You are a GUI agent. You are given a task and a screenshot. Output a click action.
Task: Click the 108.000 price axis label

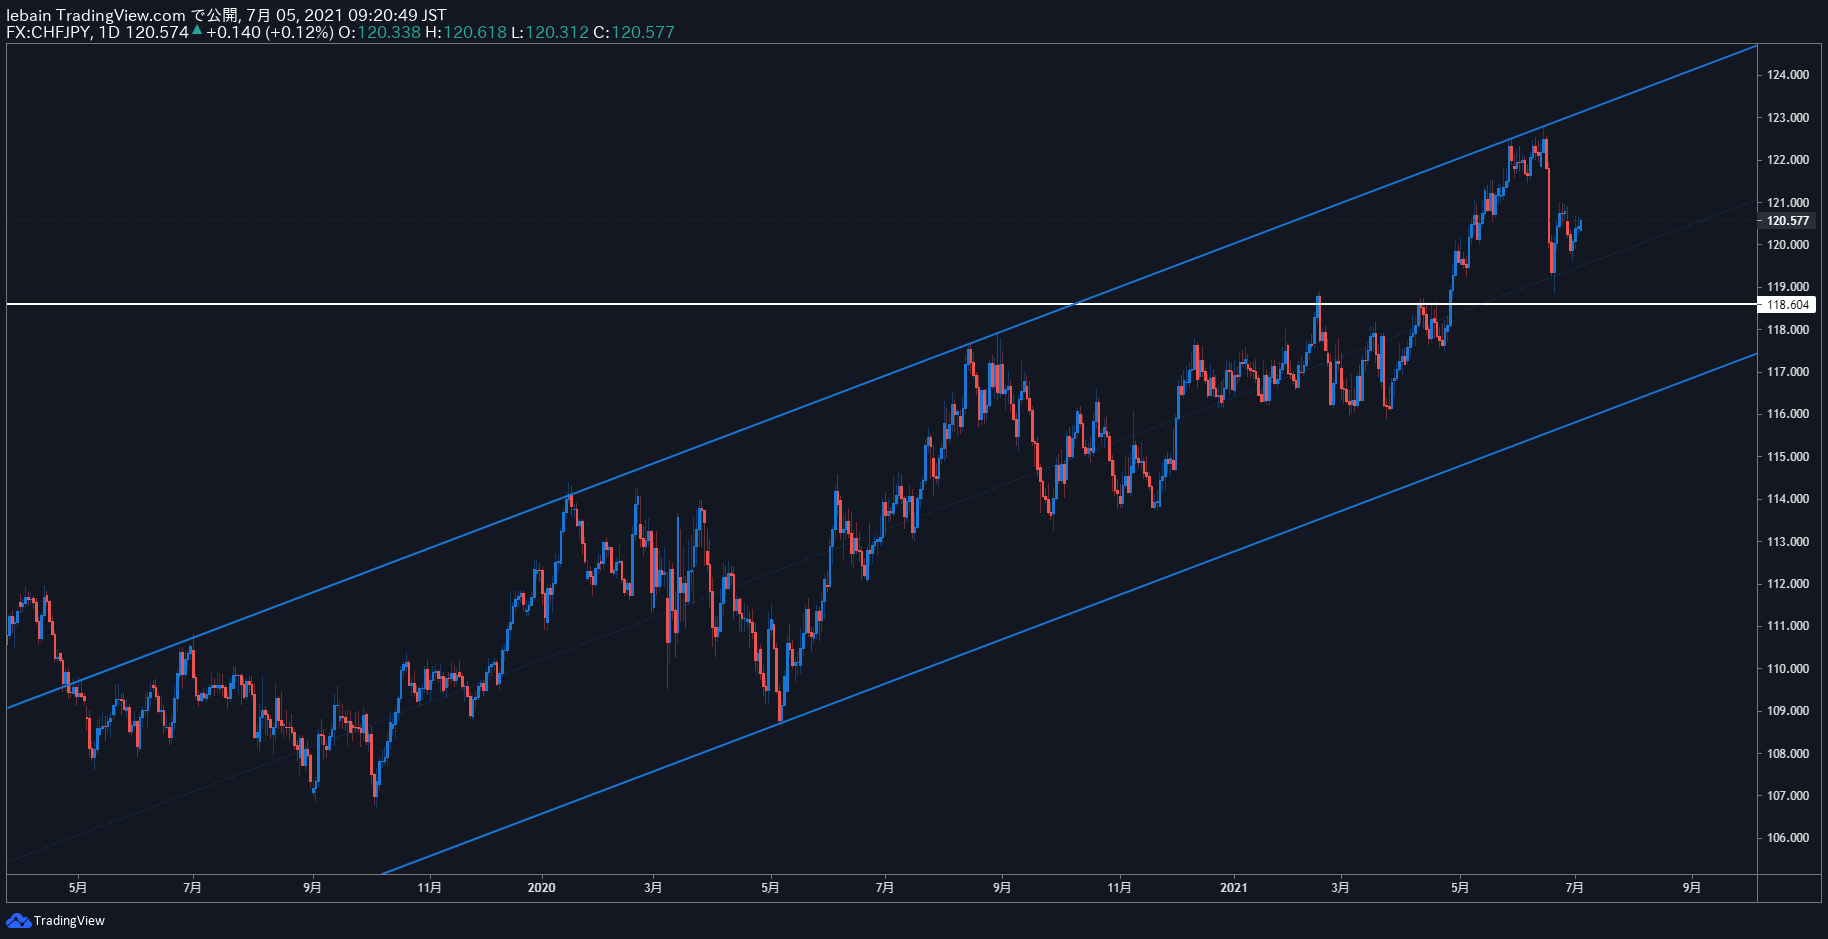click(1788, 754)
